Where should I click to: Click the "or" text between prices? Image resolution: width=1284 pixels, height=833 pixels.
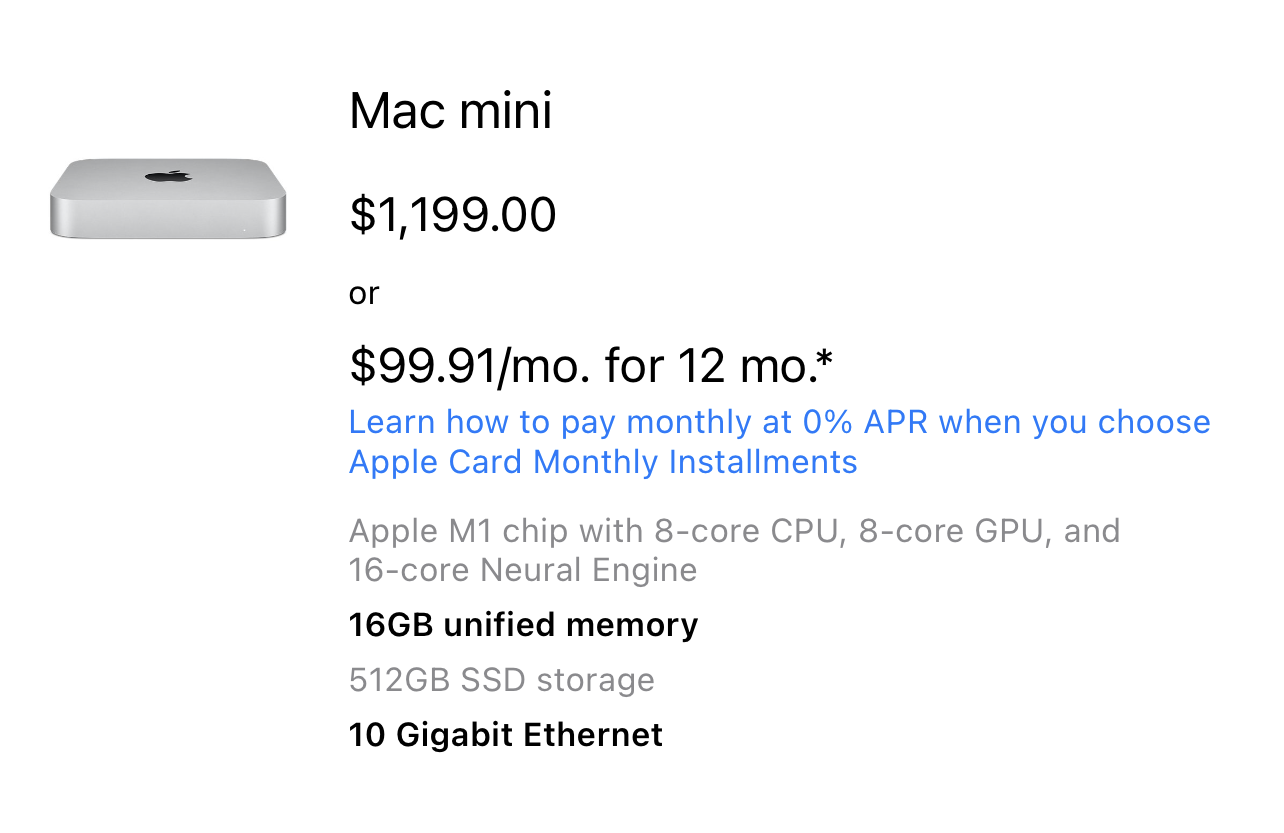coord(364,294)
